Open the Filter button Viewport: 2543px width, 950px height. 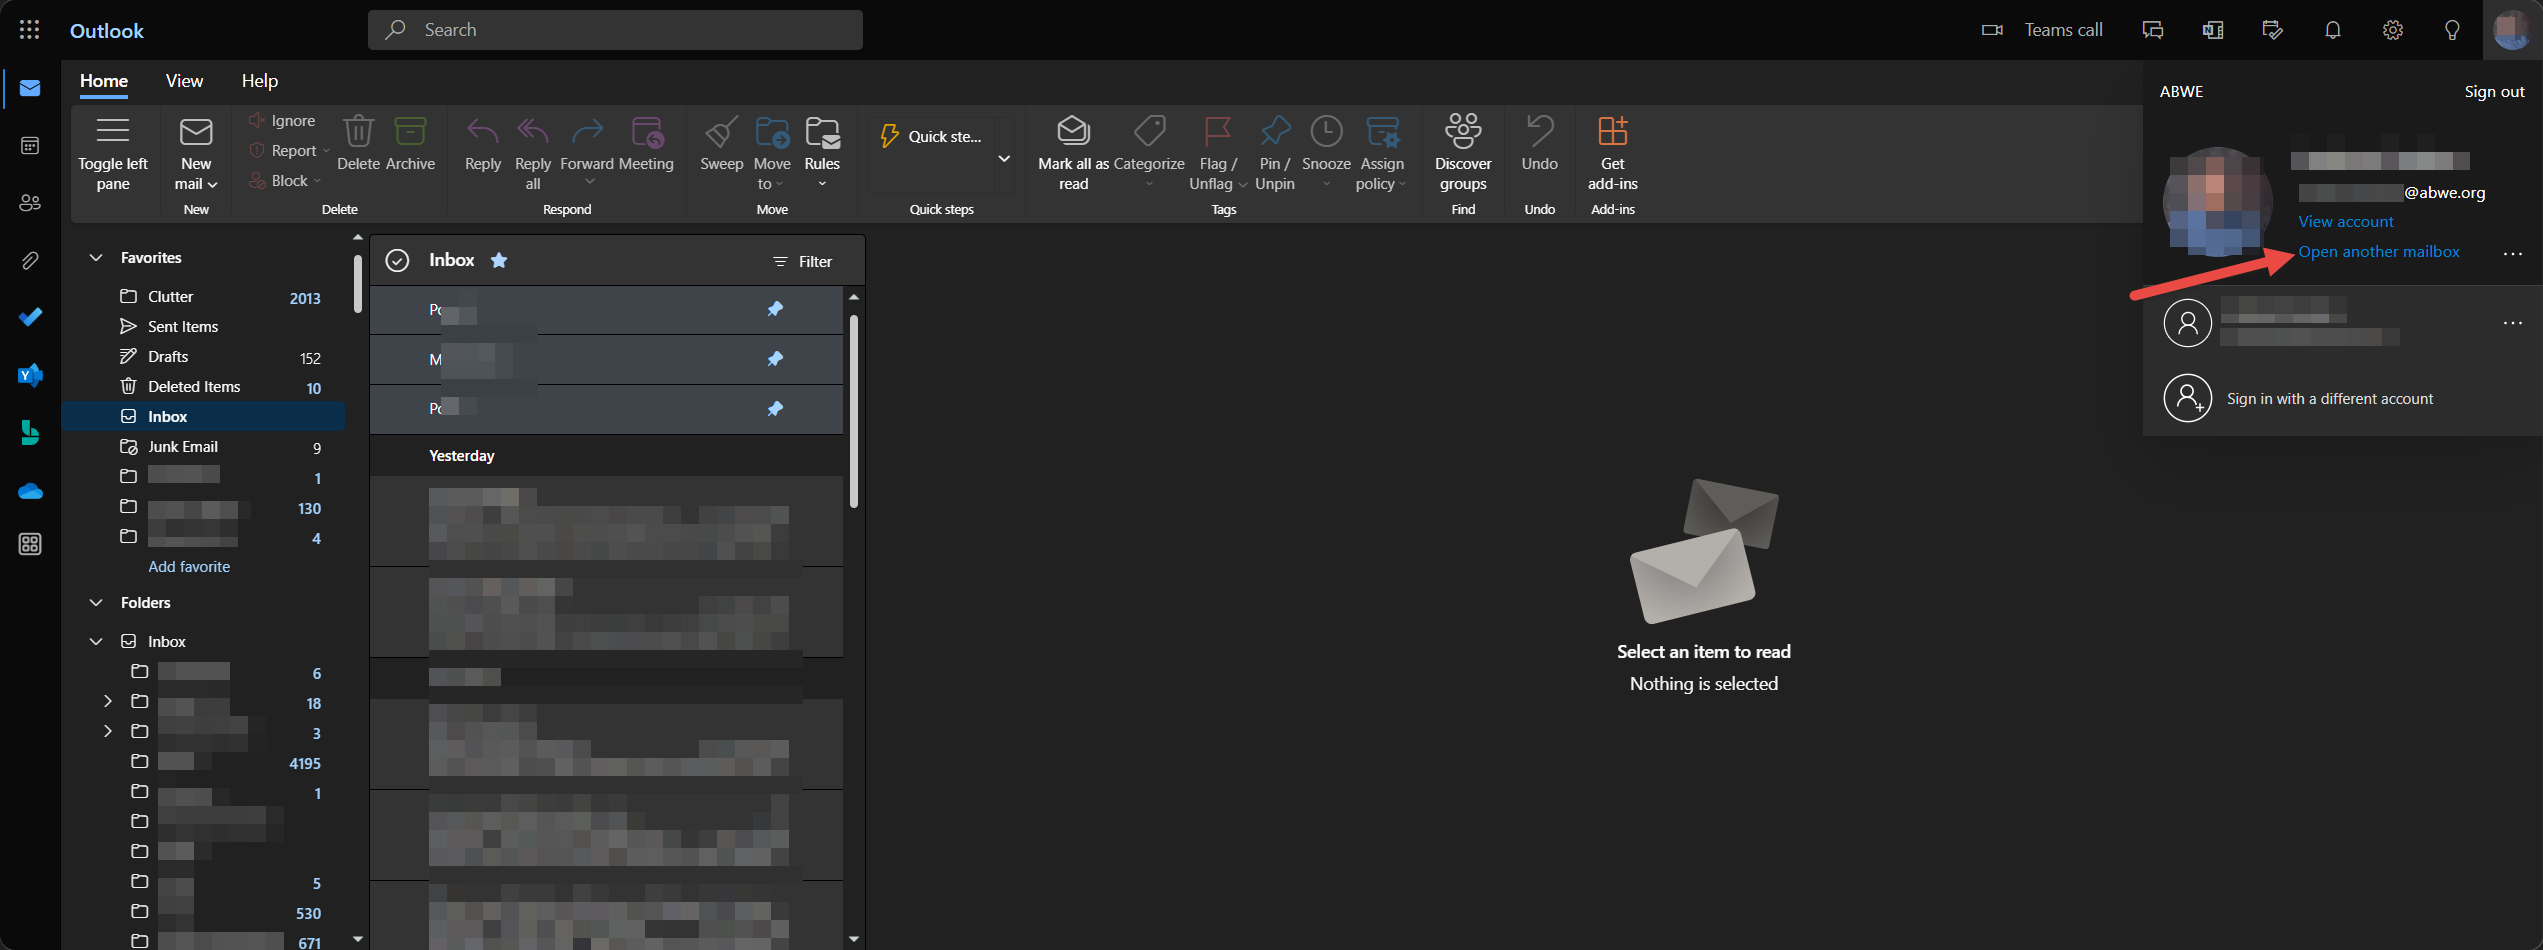pyautogui.click(x=803, y=261)
